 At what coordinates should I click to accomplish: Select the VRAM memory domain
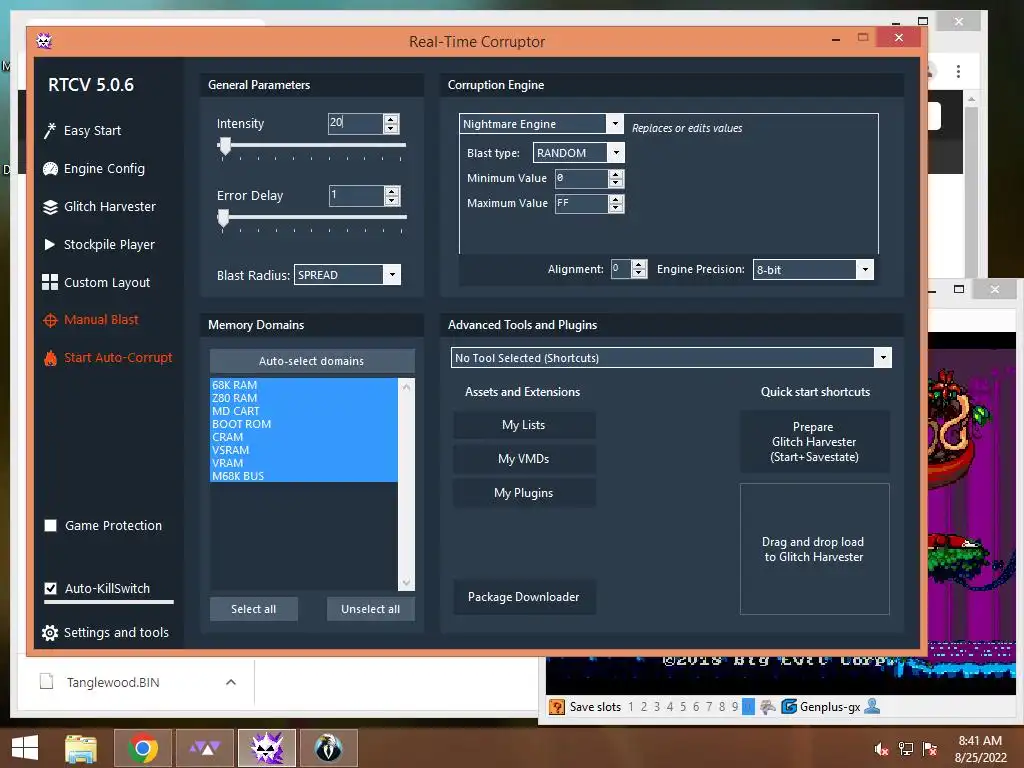coord(304,463)
